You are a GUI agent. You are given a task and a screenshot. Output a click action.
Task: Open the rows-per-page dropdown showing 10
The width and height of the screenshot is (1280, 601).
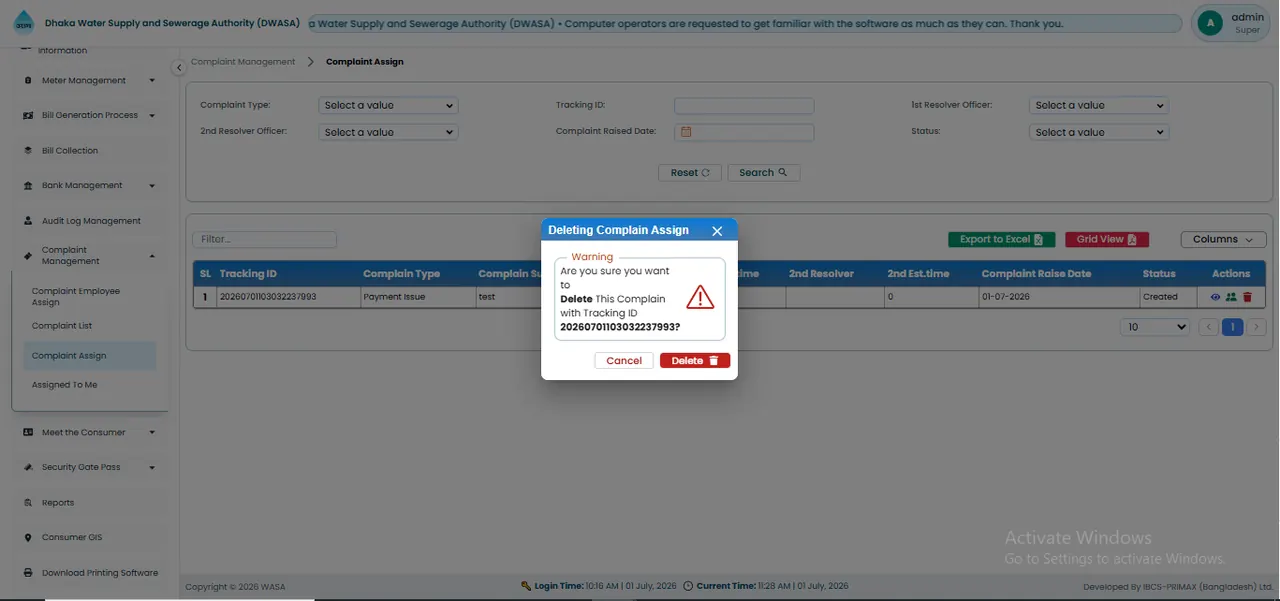(1156, 327)
